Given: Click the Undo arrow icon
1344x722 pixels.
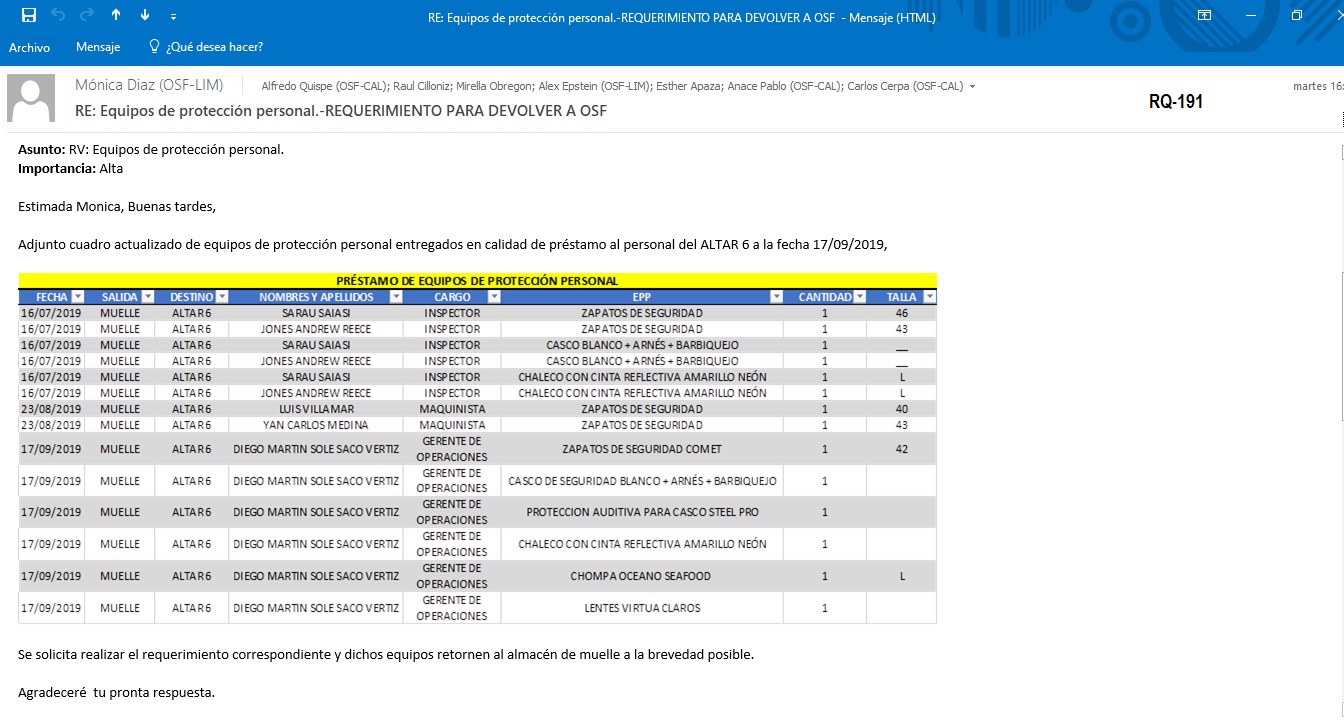Looking at the screenshot, I should [x=58, y=15].
